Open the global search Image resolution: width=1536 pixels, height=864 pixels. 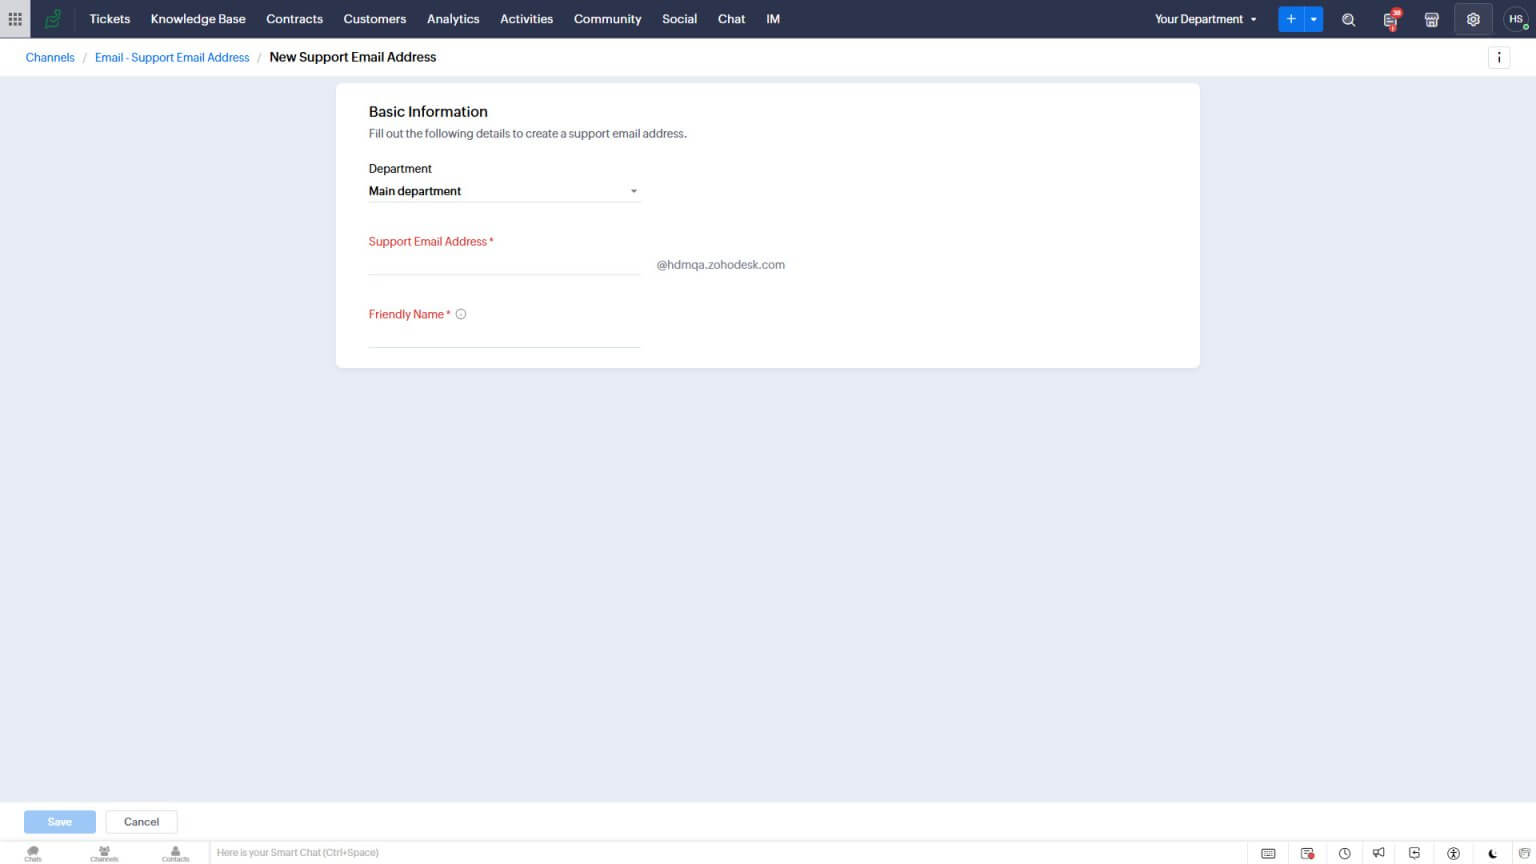click(1348, 19)
